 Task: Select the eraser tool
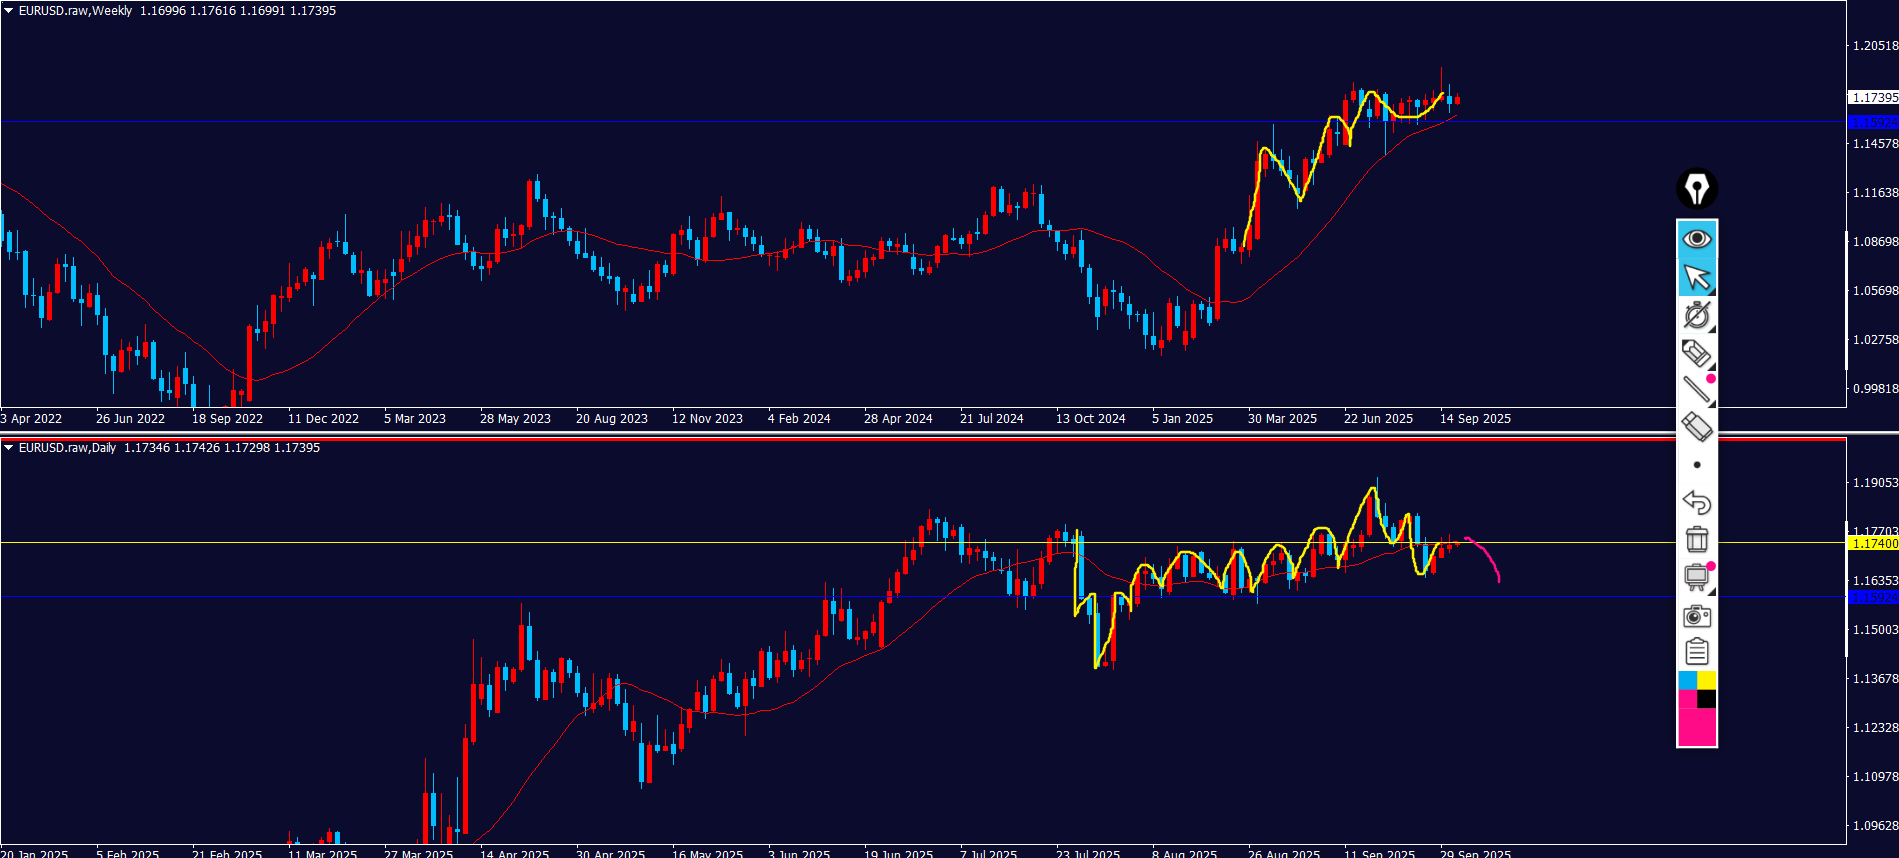pyautogui.click(x=1696, y=427)
